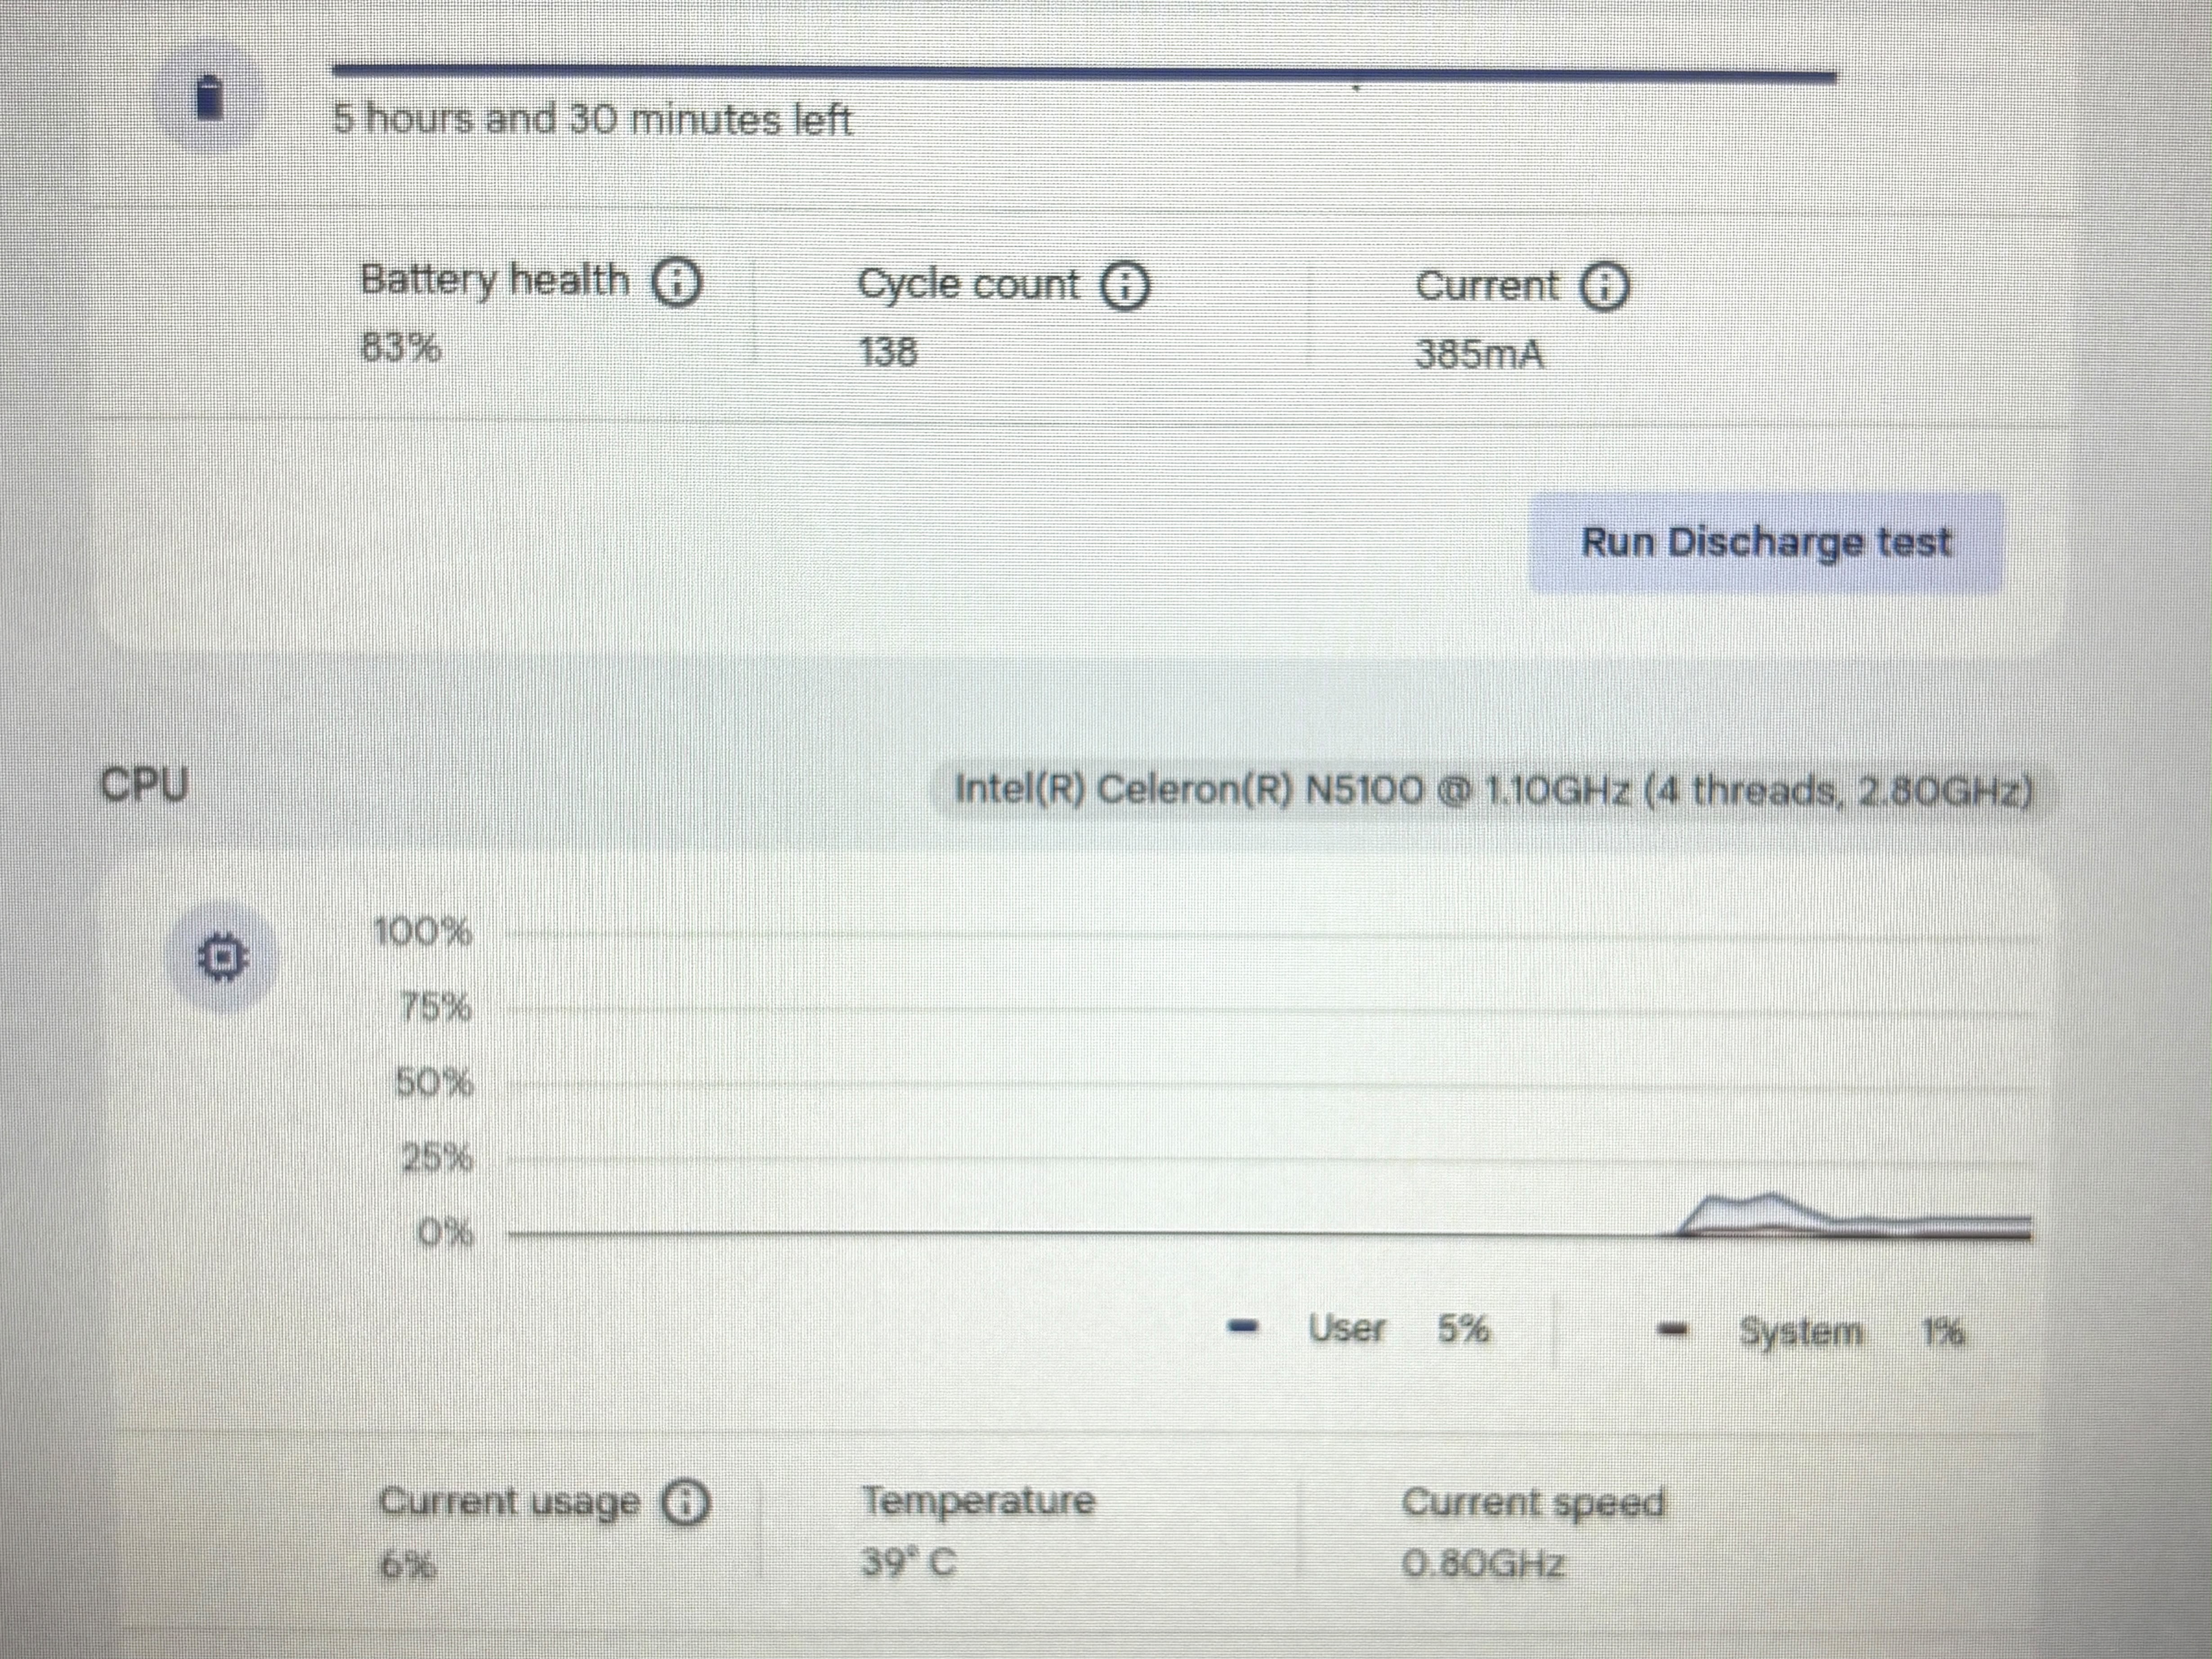The width and height of the screenshot is (2212, 1659).
Task: Open the Battery health info tooltip icon
Action: point(677,283)
